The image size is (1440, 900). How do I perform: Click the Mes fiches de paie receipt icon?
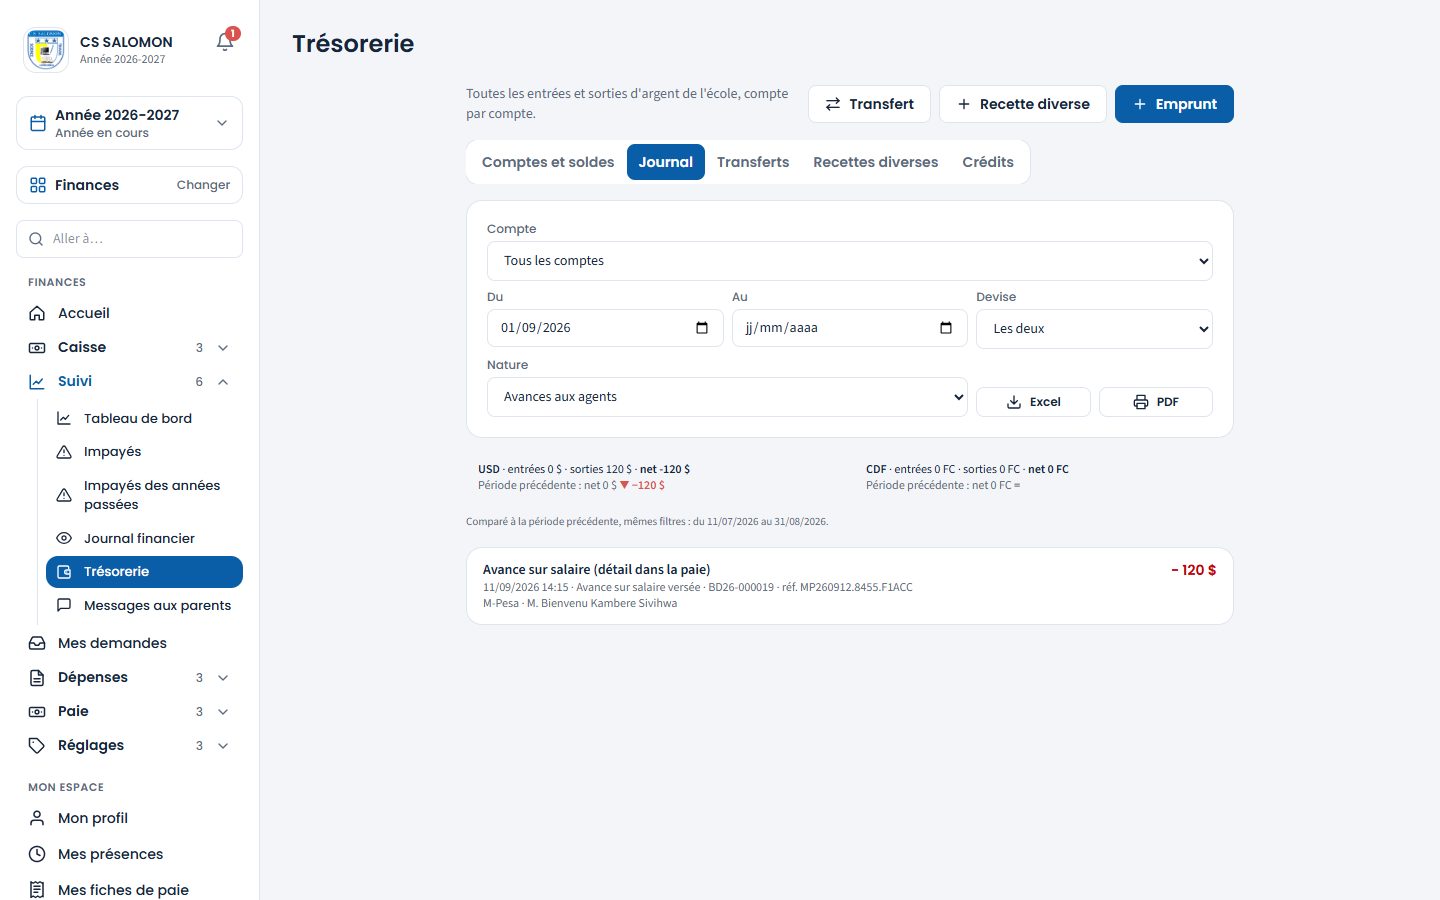point(37,890)
